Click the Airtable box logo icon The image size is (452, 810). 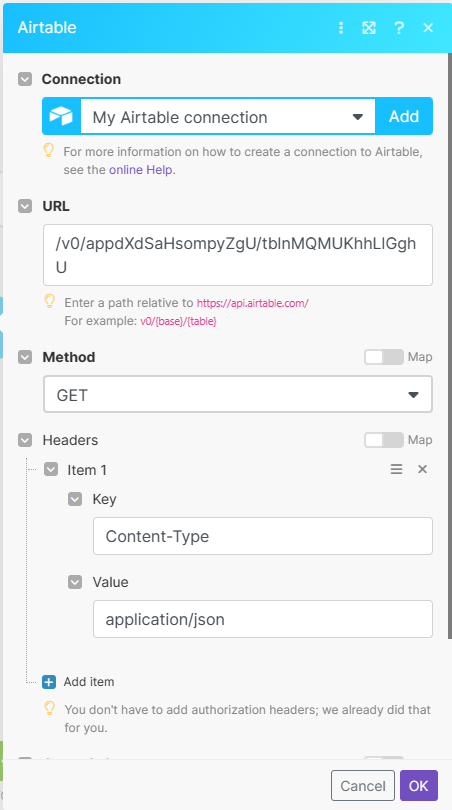coord(61,116)
